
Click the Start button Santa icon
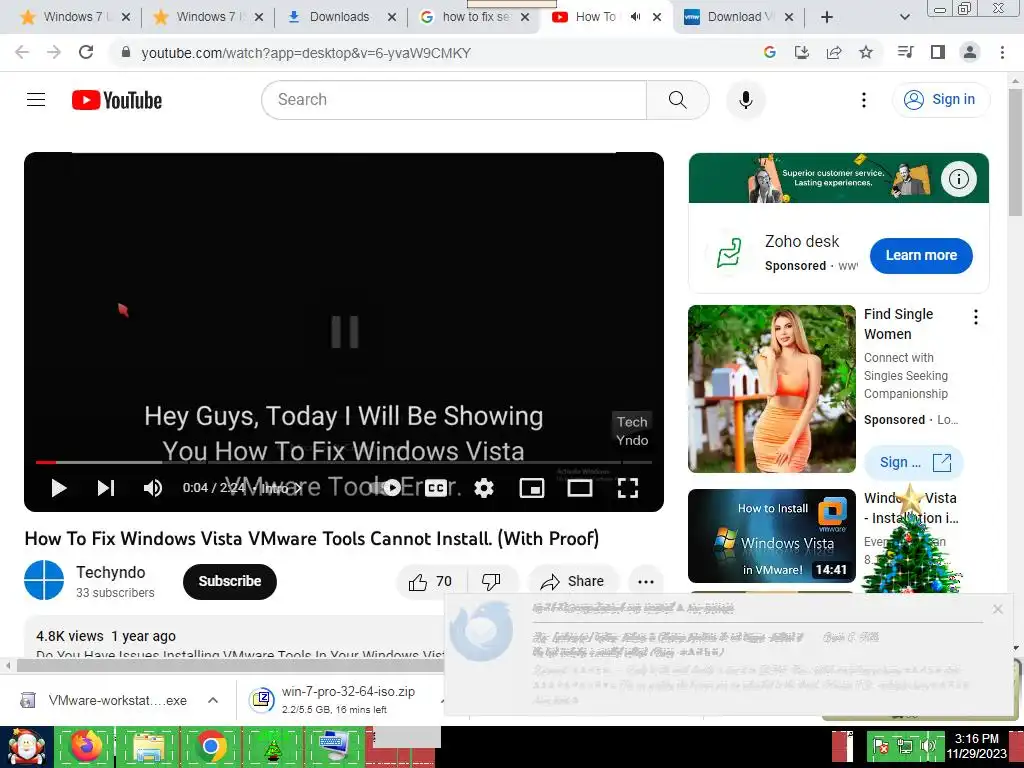pos(26,746)
